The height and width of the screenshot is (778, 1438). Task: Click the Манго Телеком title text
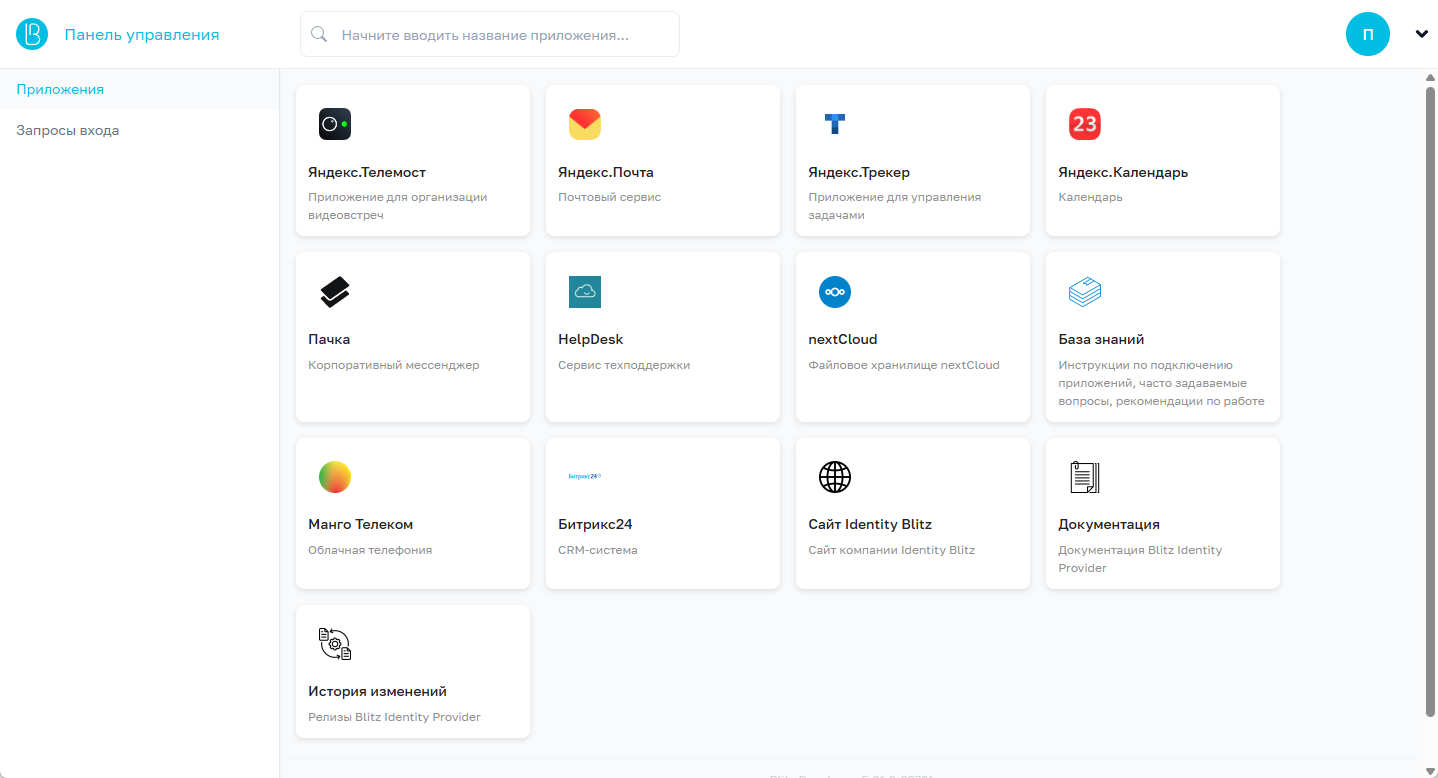coord(361,525)
